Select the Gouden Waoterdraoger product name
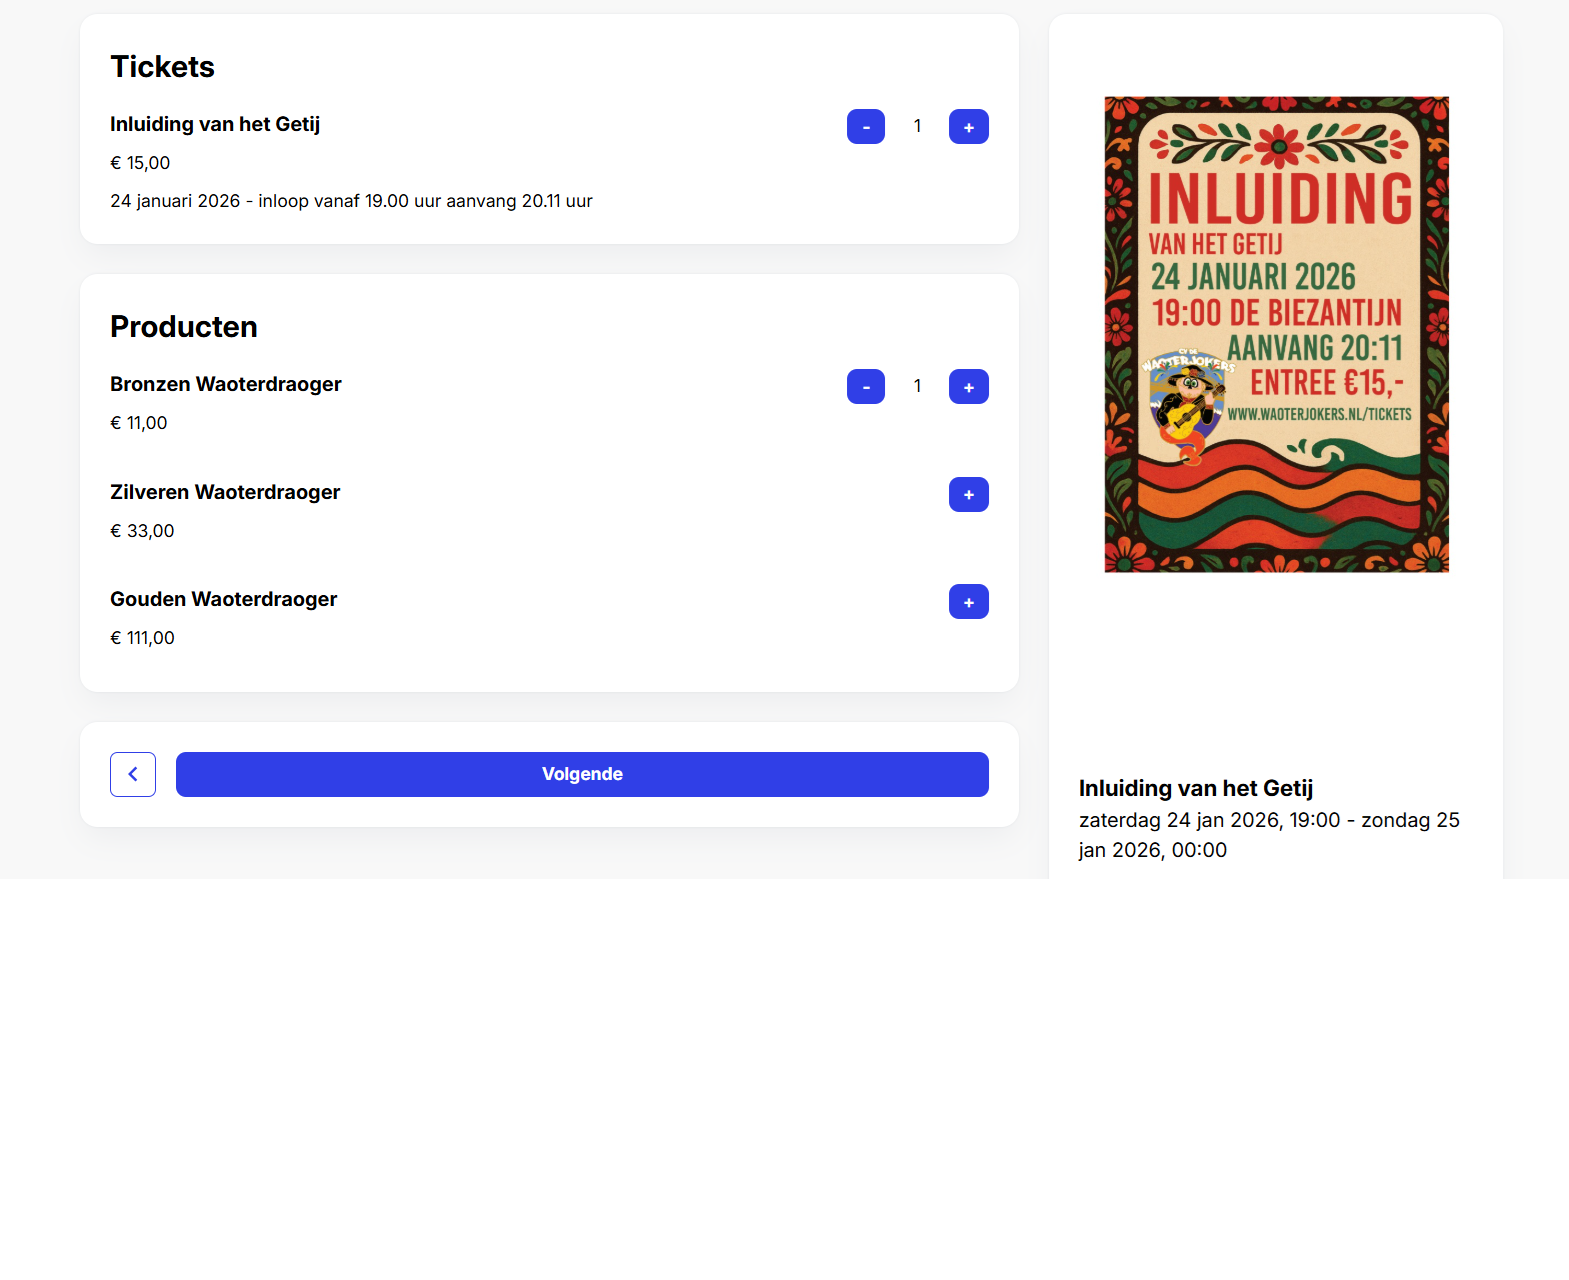This screenshot has width=1569, height=1280. (223, 599)
